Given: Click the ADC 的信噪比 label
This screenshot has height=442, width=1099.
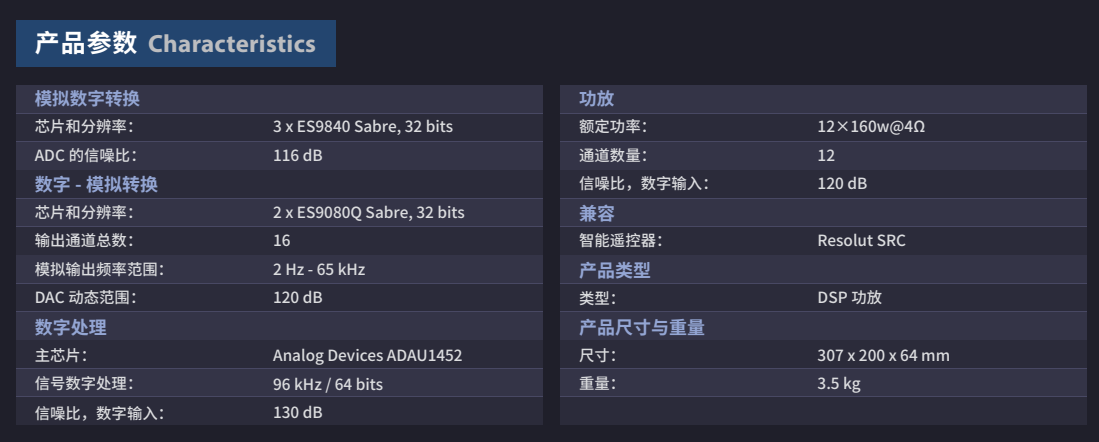Looking at the screenshot, I should click(85, 156).
